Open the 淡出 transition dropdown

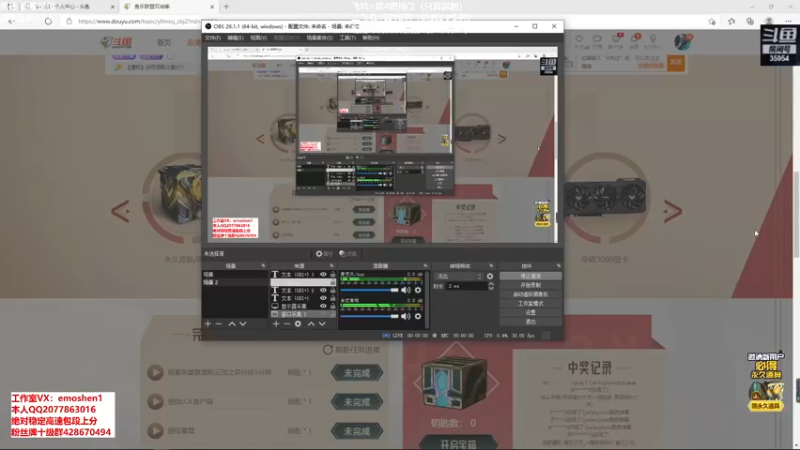tap(458, 277)
